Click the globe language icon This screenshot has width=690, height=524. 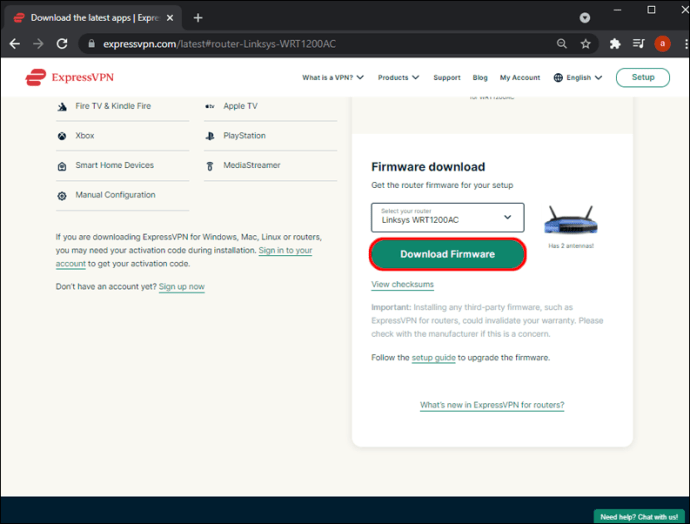[558, 77]
